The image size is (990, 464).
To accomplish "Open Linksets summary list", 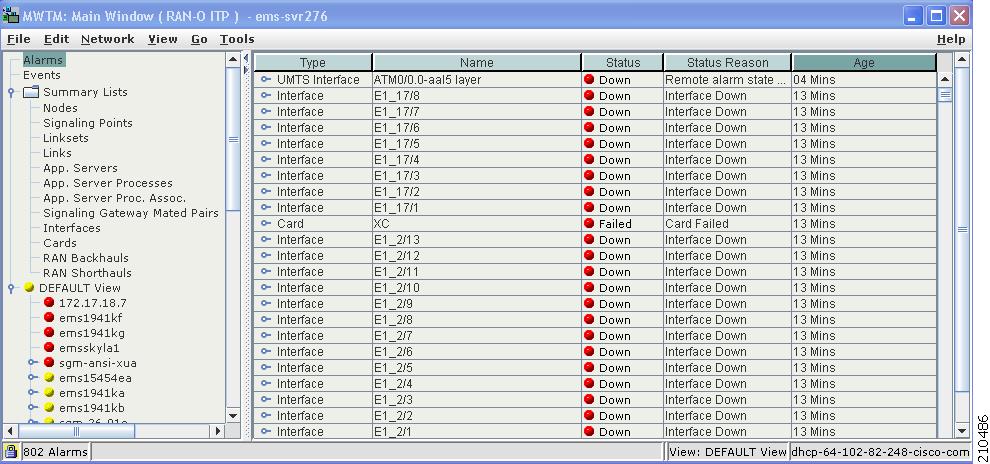I will pos(66,138).
